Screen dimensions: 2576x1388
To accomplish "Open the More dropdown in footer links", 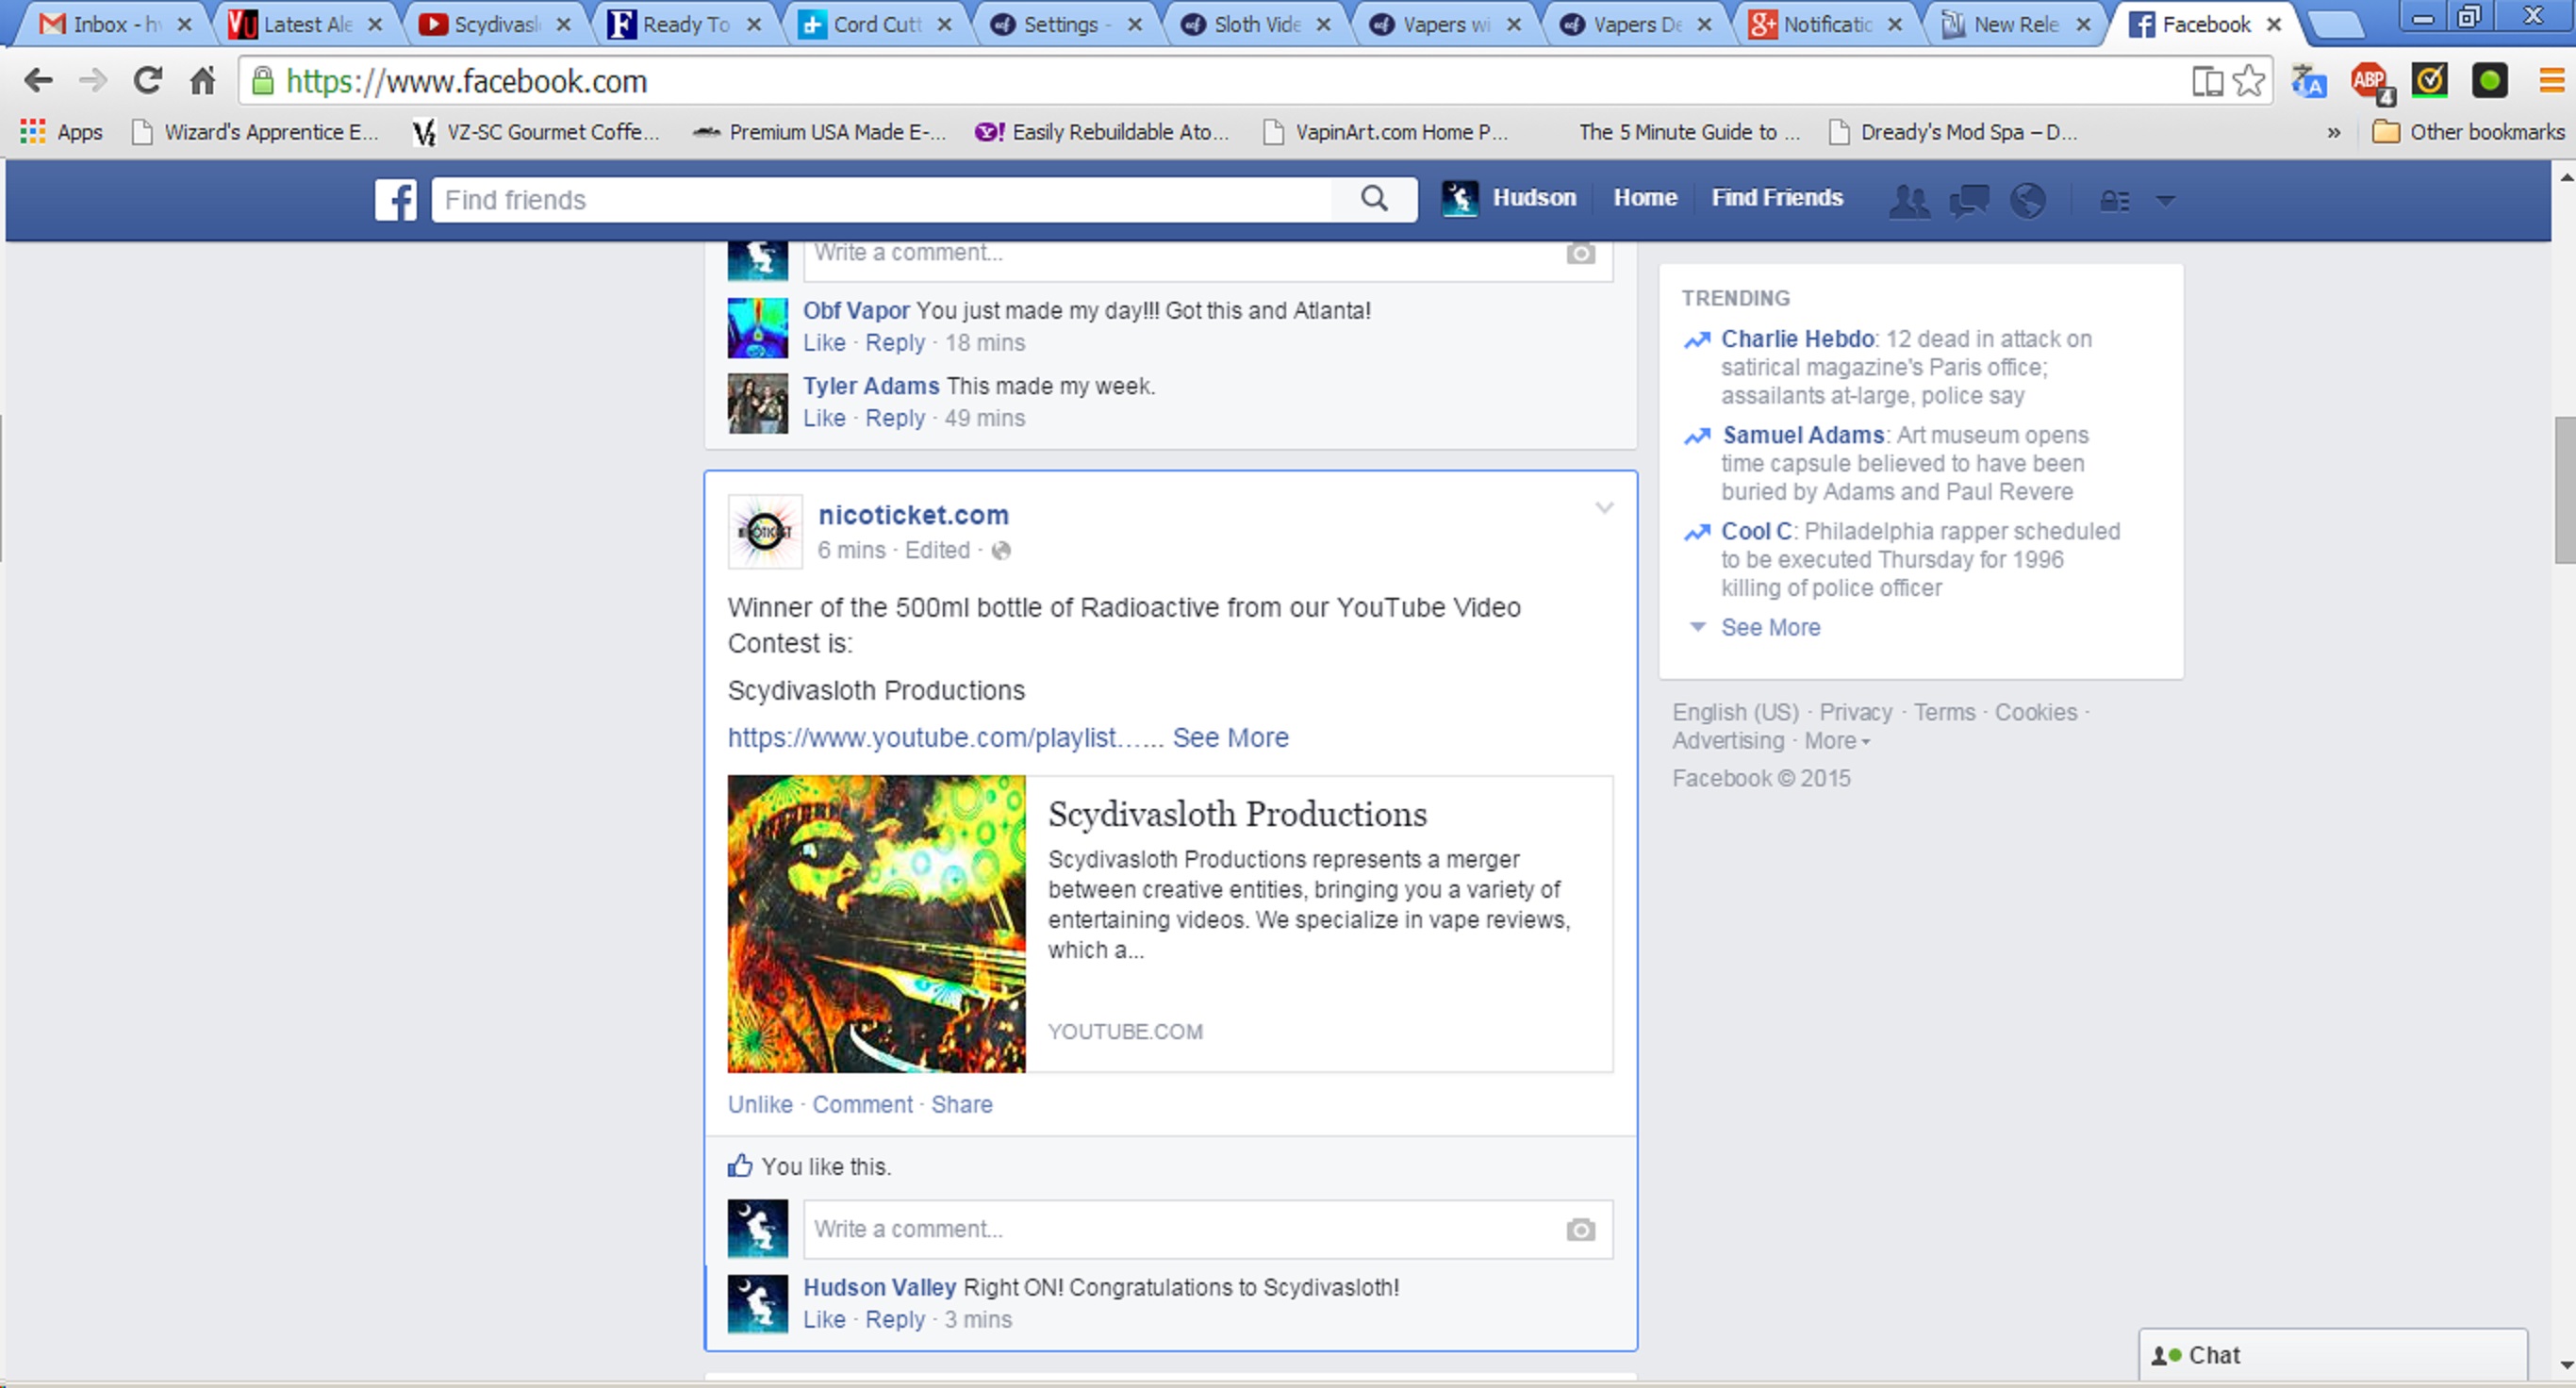I will 1837,741.
